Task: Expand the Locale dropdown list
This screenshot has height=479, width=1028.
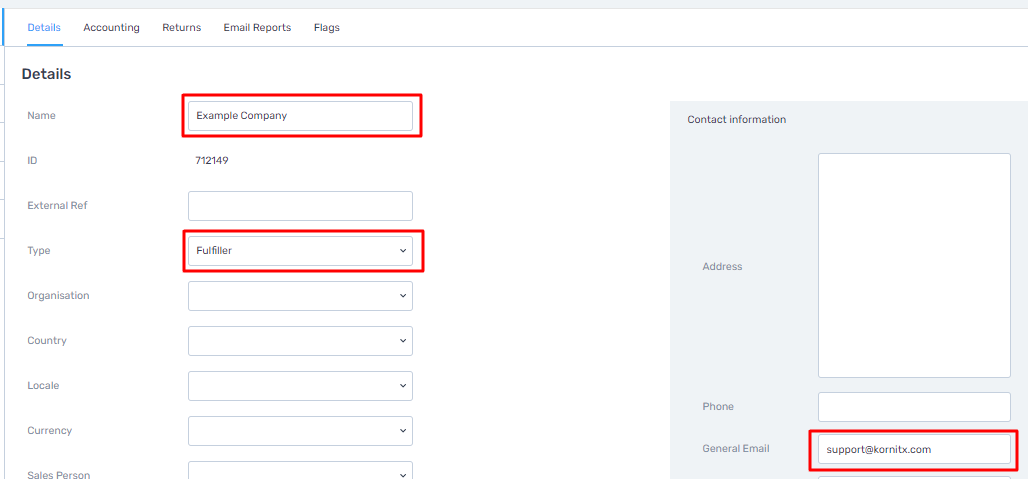Action: pos(300,386)
